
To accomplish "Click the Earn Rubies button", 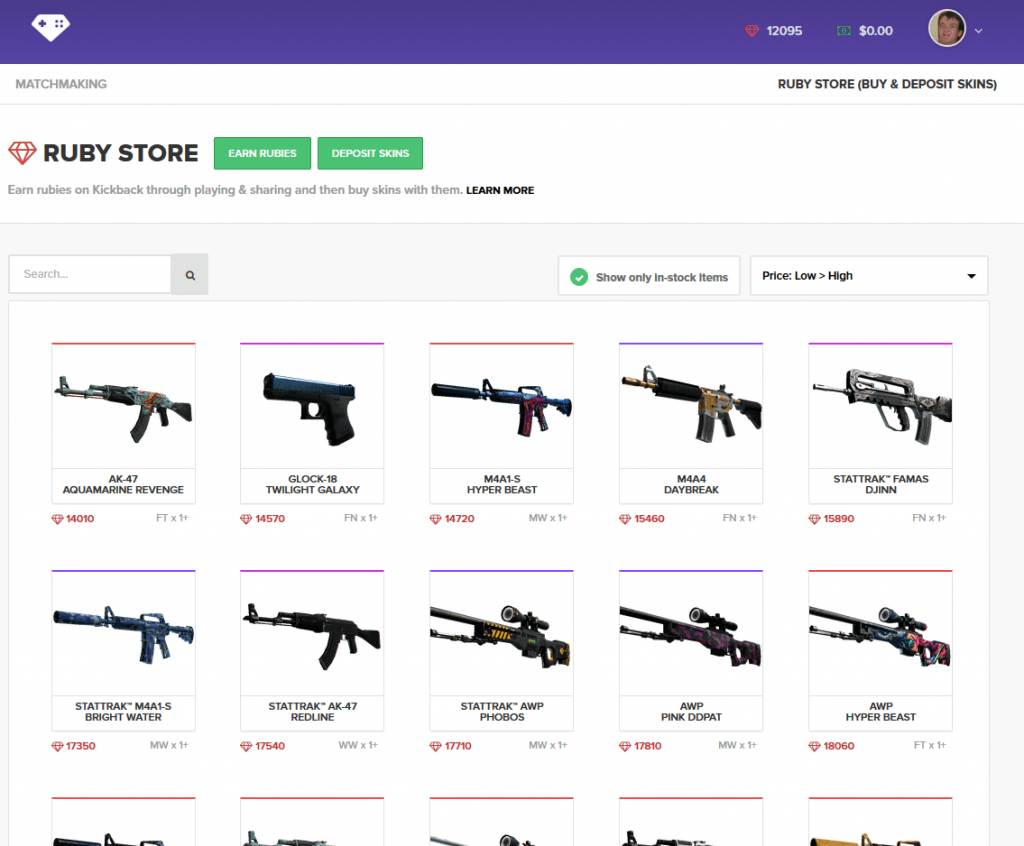I will tap(263, 154).
